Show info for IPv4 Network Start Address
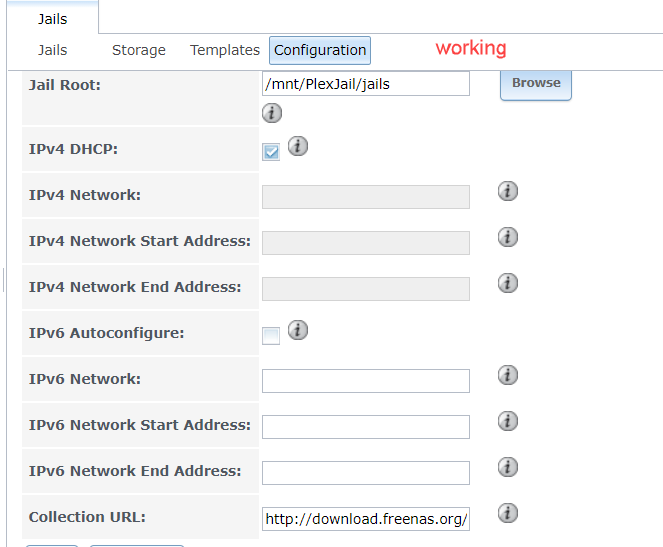Viewport: 663px width, 547px height. pyautogui.click(x=508, y=237)
